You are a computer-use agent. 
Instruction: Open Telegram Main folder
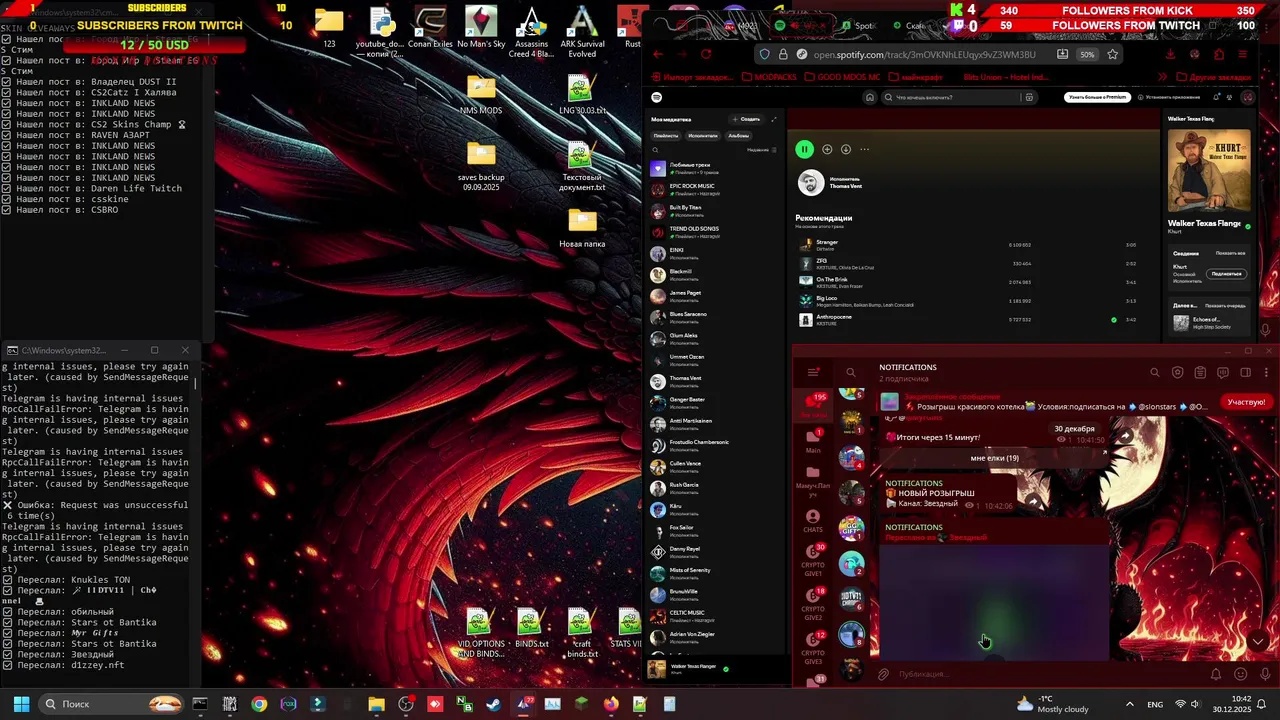click(813, 441)
